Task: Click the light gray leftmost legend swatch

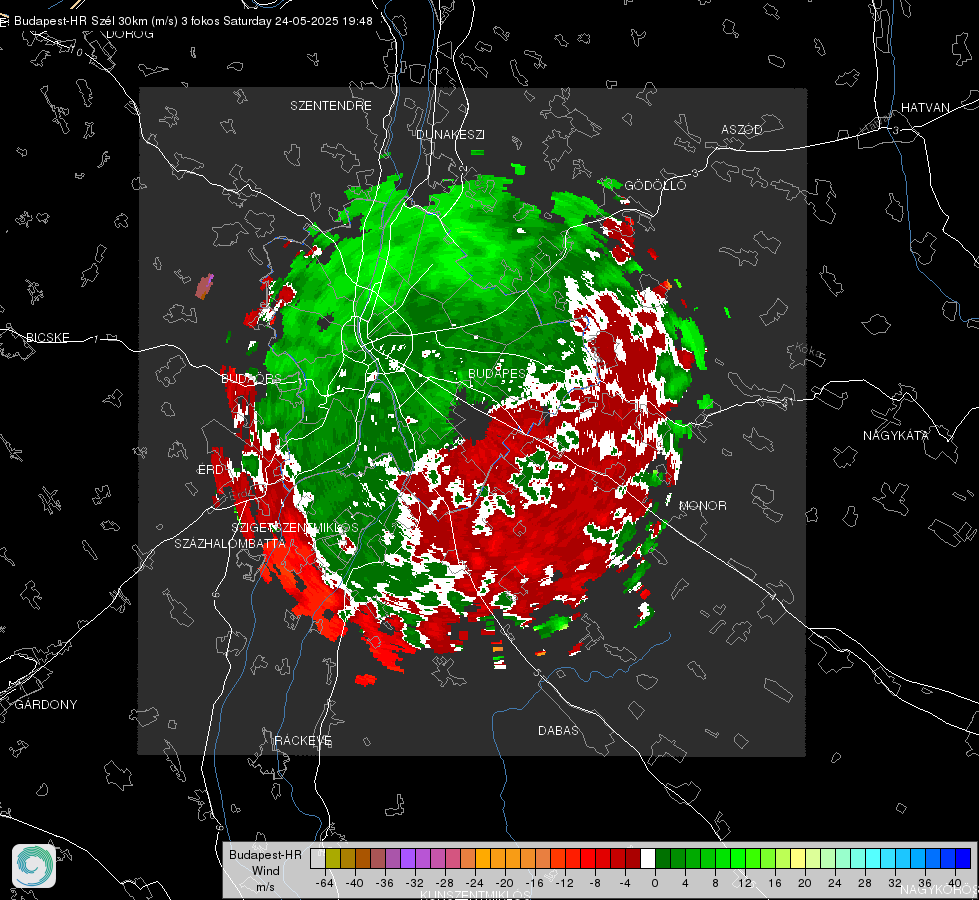Action: pyautogui.click(x=318, y=858)
